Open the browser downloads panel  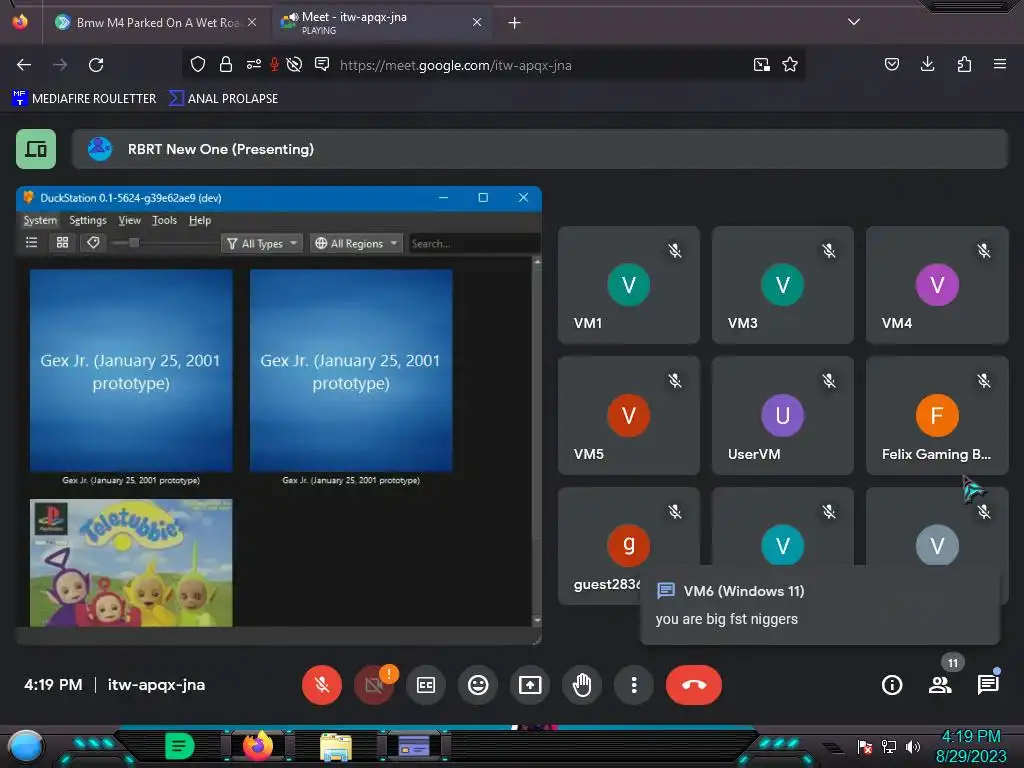click(x=927, y=64)
